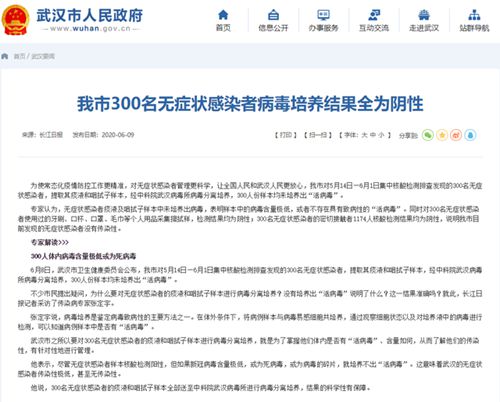Viewport: 500px width, 402px height.
Task: Click the breadcrumb home icon
Action: 5,56
